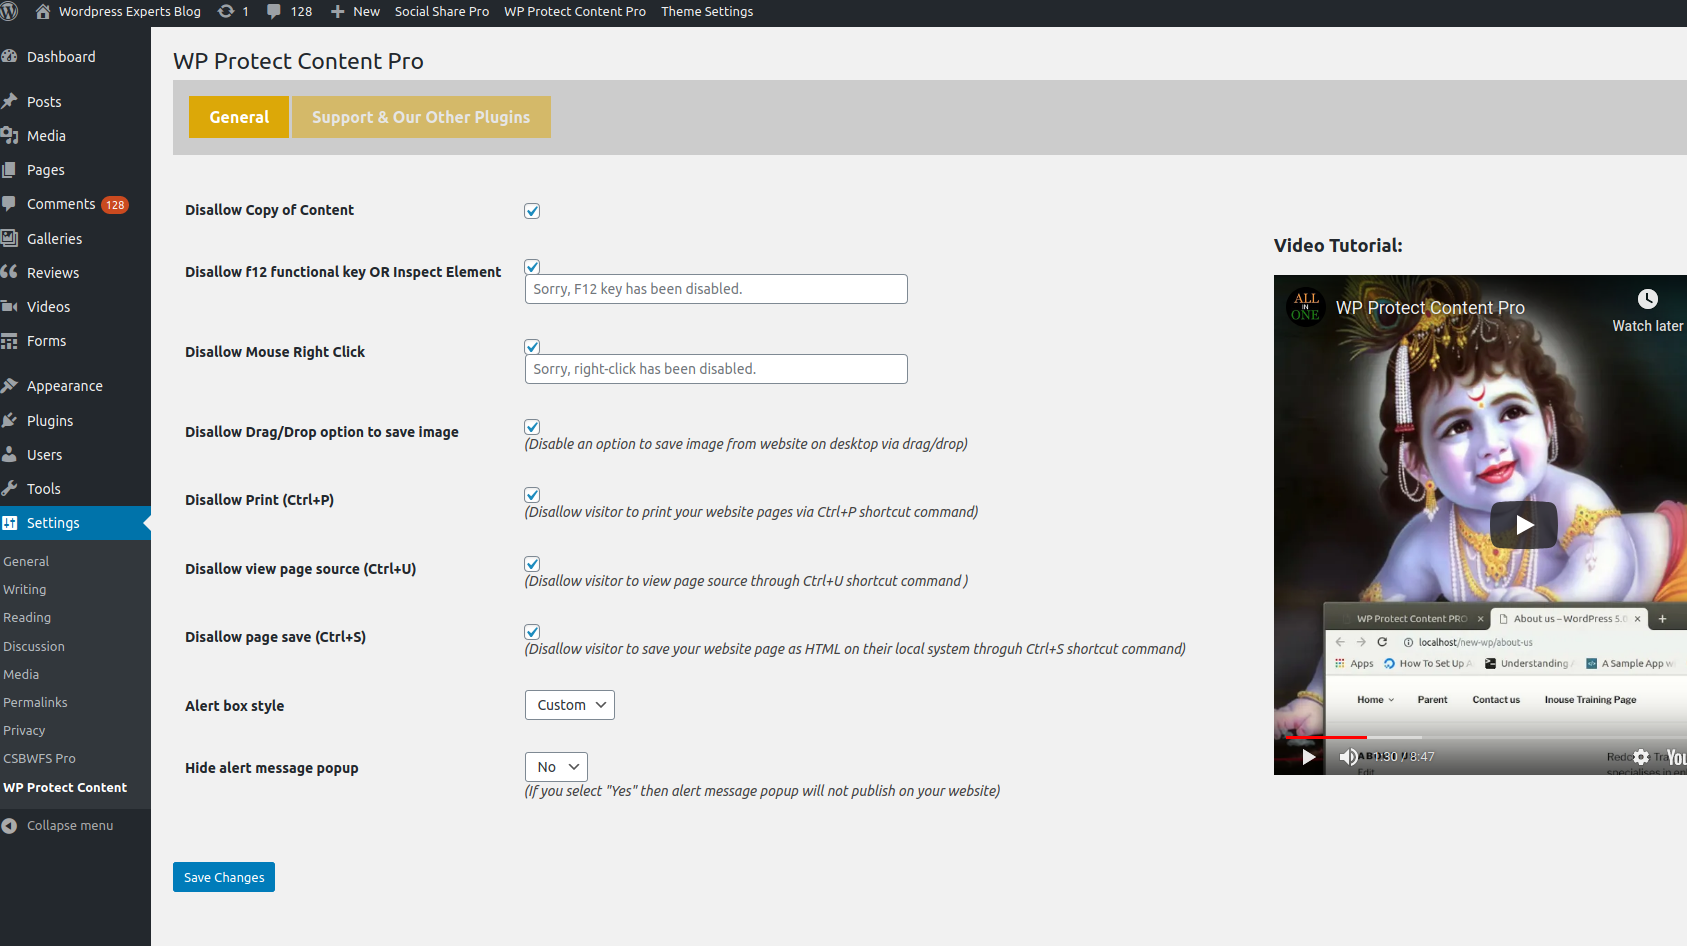Open Theme Settings in admin bar

click(x=707, y=12)
